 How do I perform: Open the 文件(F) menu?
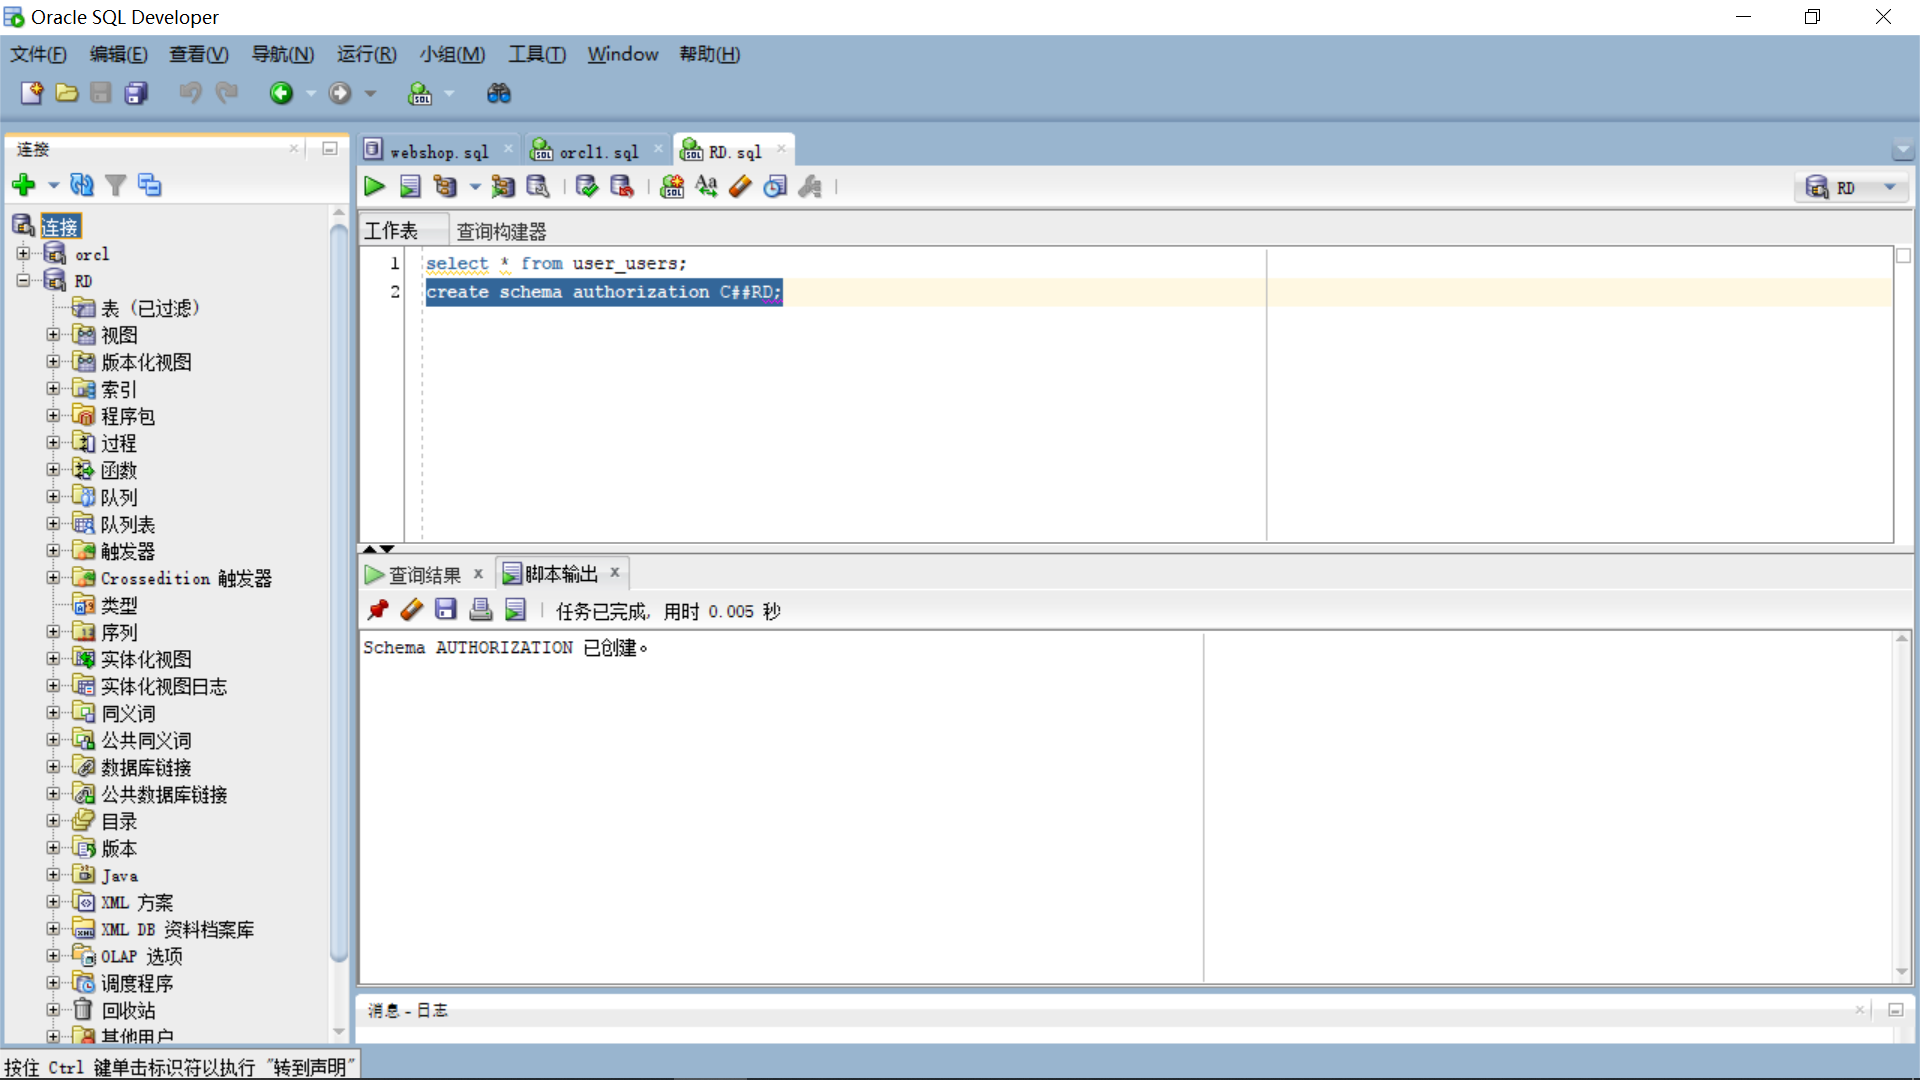point(38,54)
